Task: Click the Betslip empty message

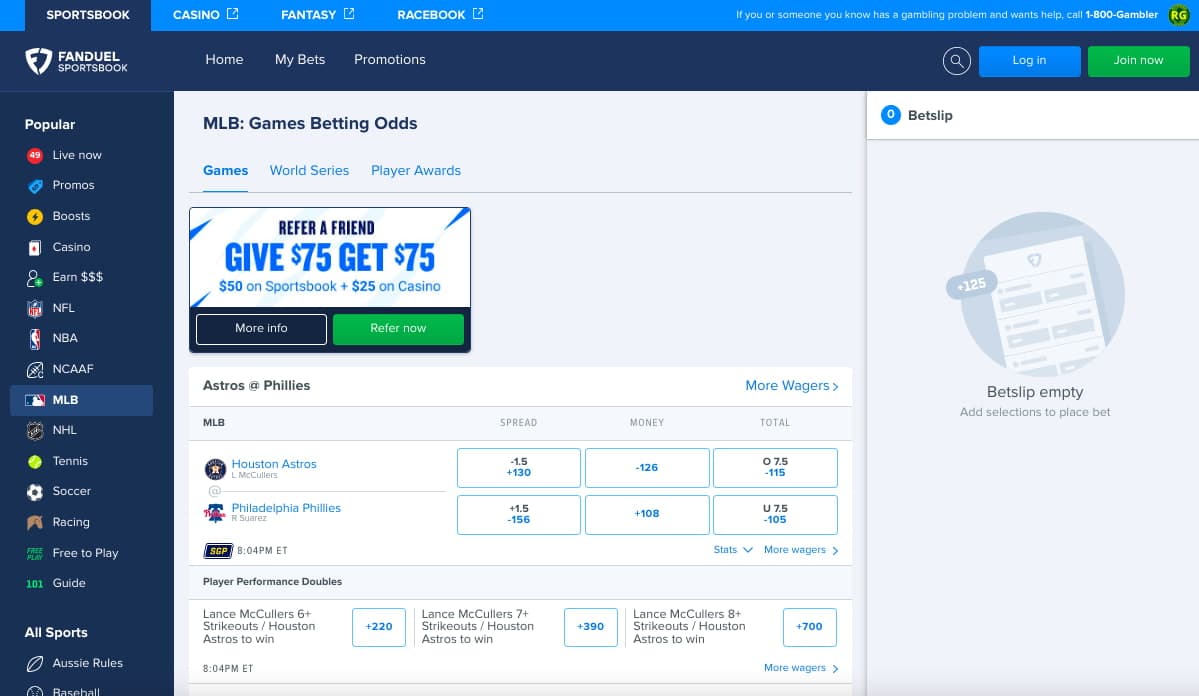Action: tap(1035, 392)
